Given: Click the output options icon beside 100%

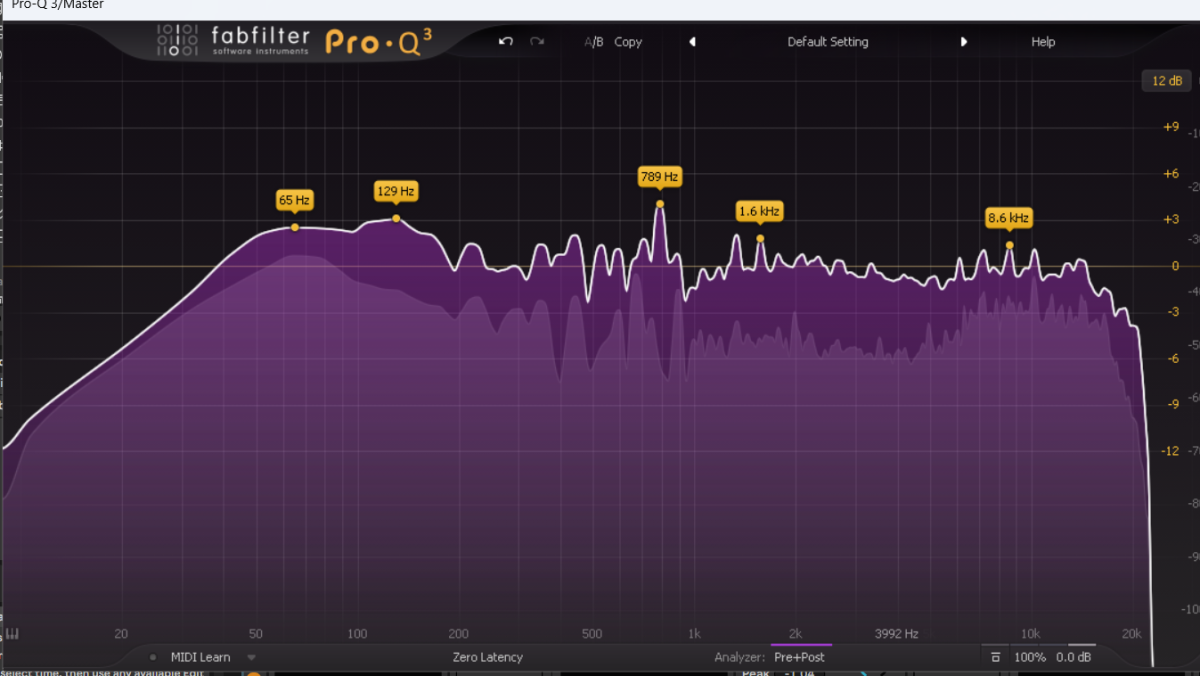Looking at the screenshot, I should (996, 657).
